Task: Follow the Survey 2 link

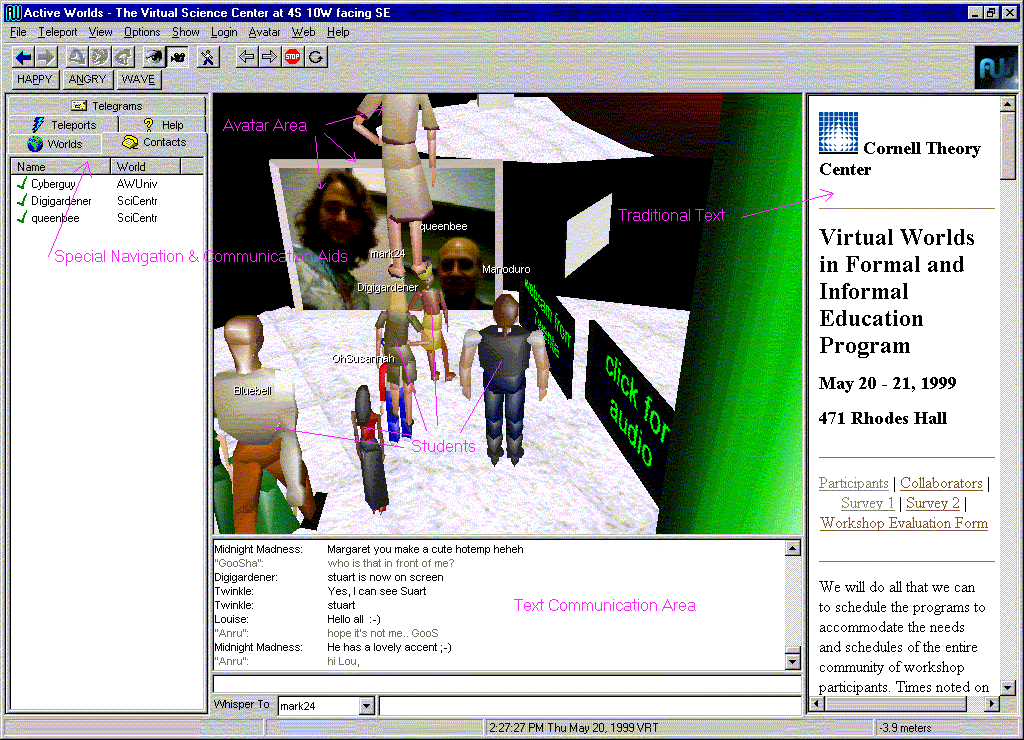Action: click(933, 504)
